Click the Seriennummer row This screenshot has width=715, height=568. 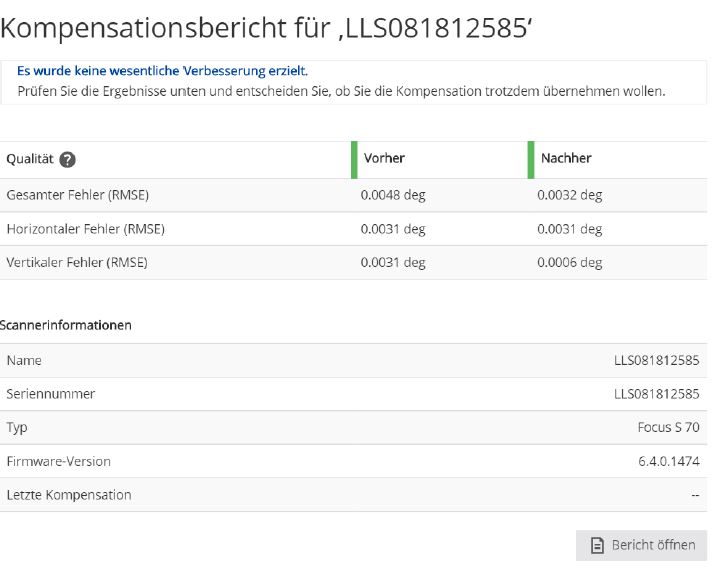[51, 394]
